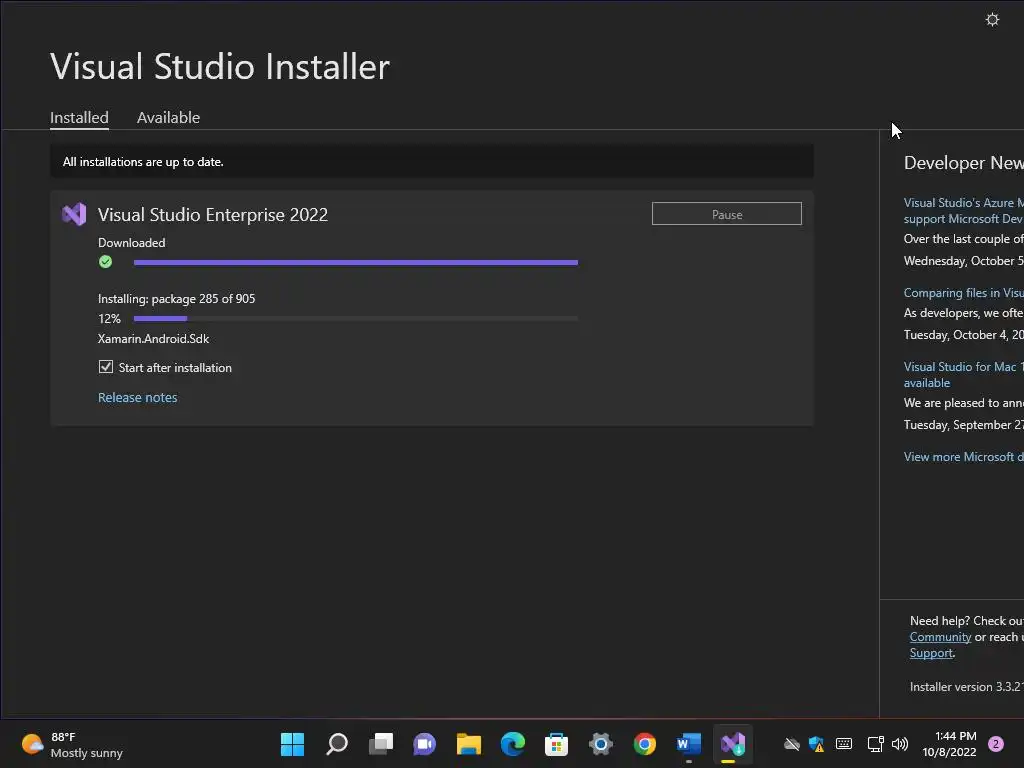Click the All installations are up to date banner

coord(432,161)
